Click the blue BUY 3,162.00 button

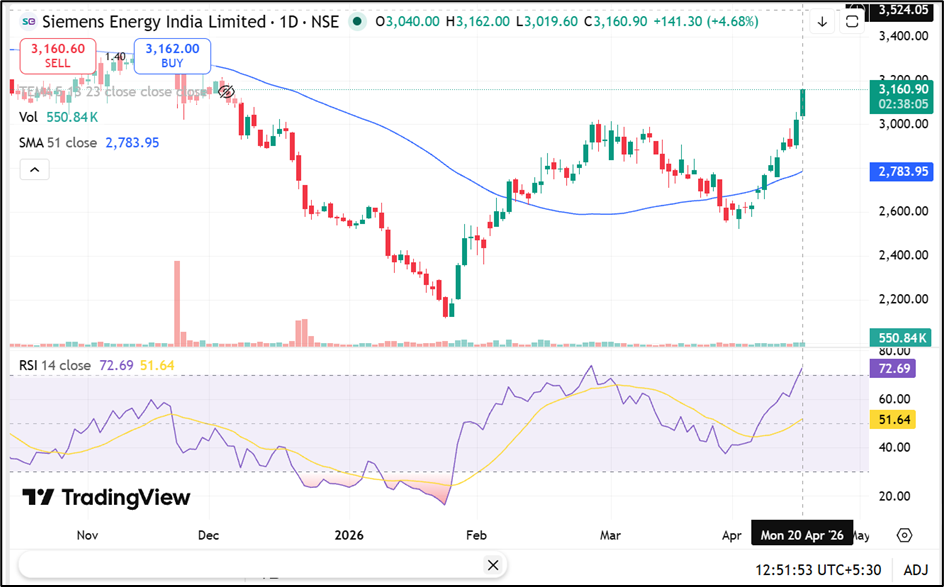[x=171, y=56]
